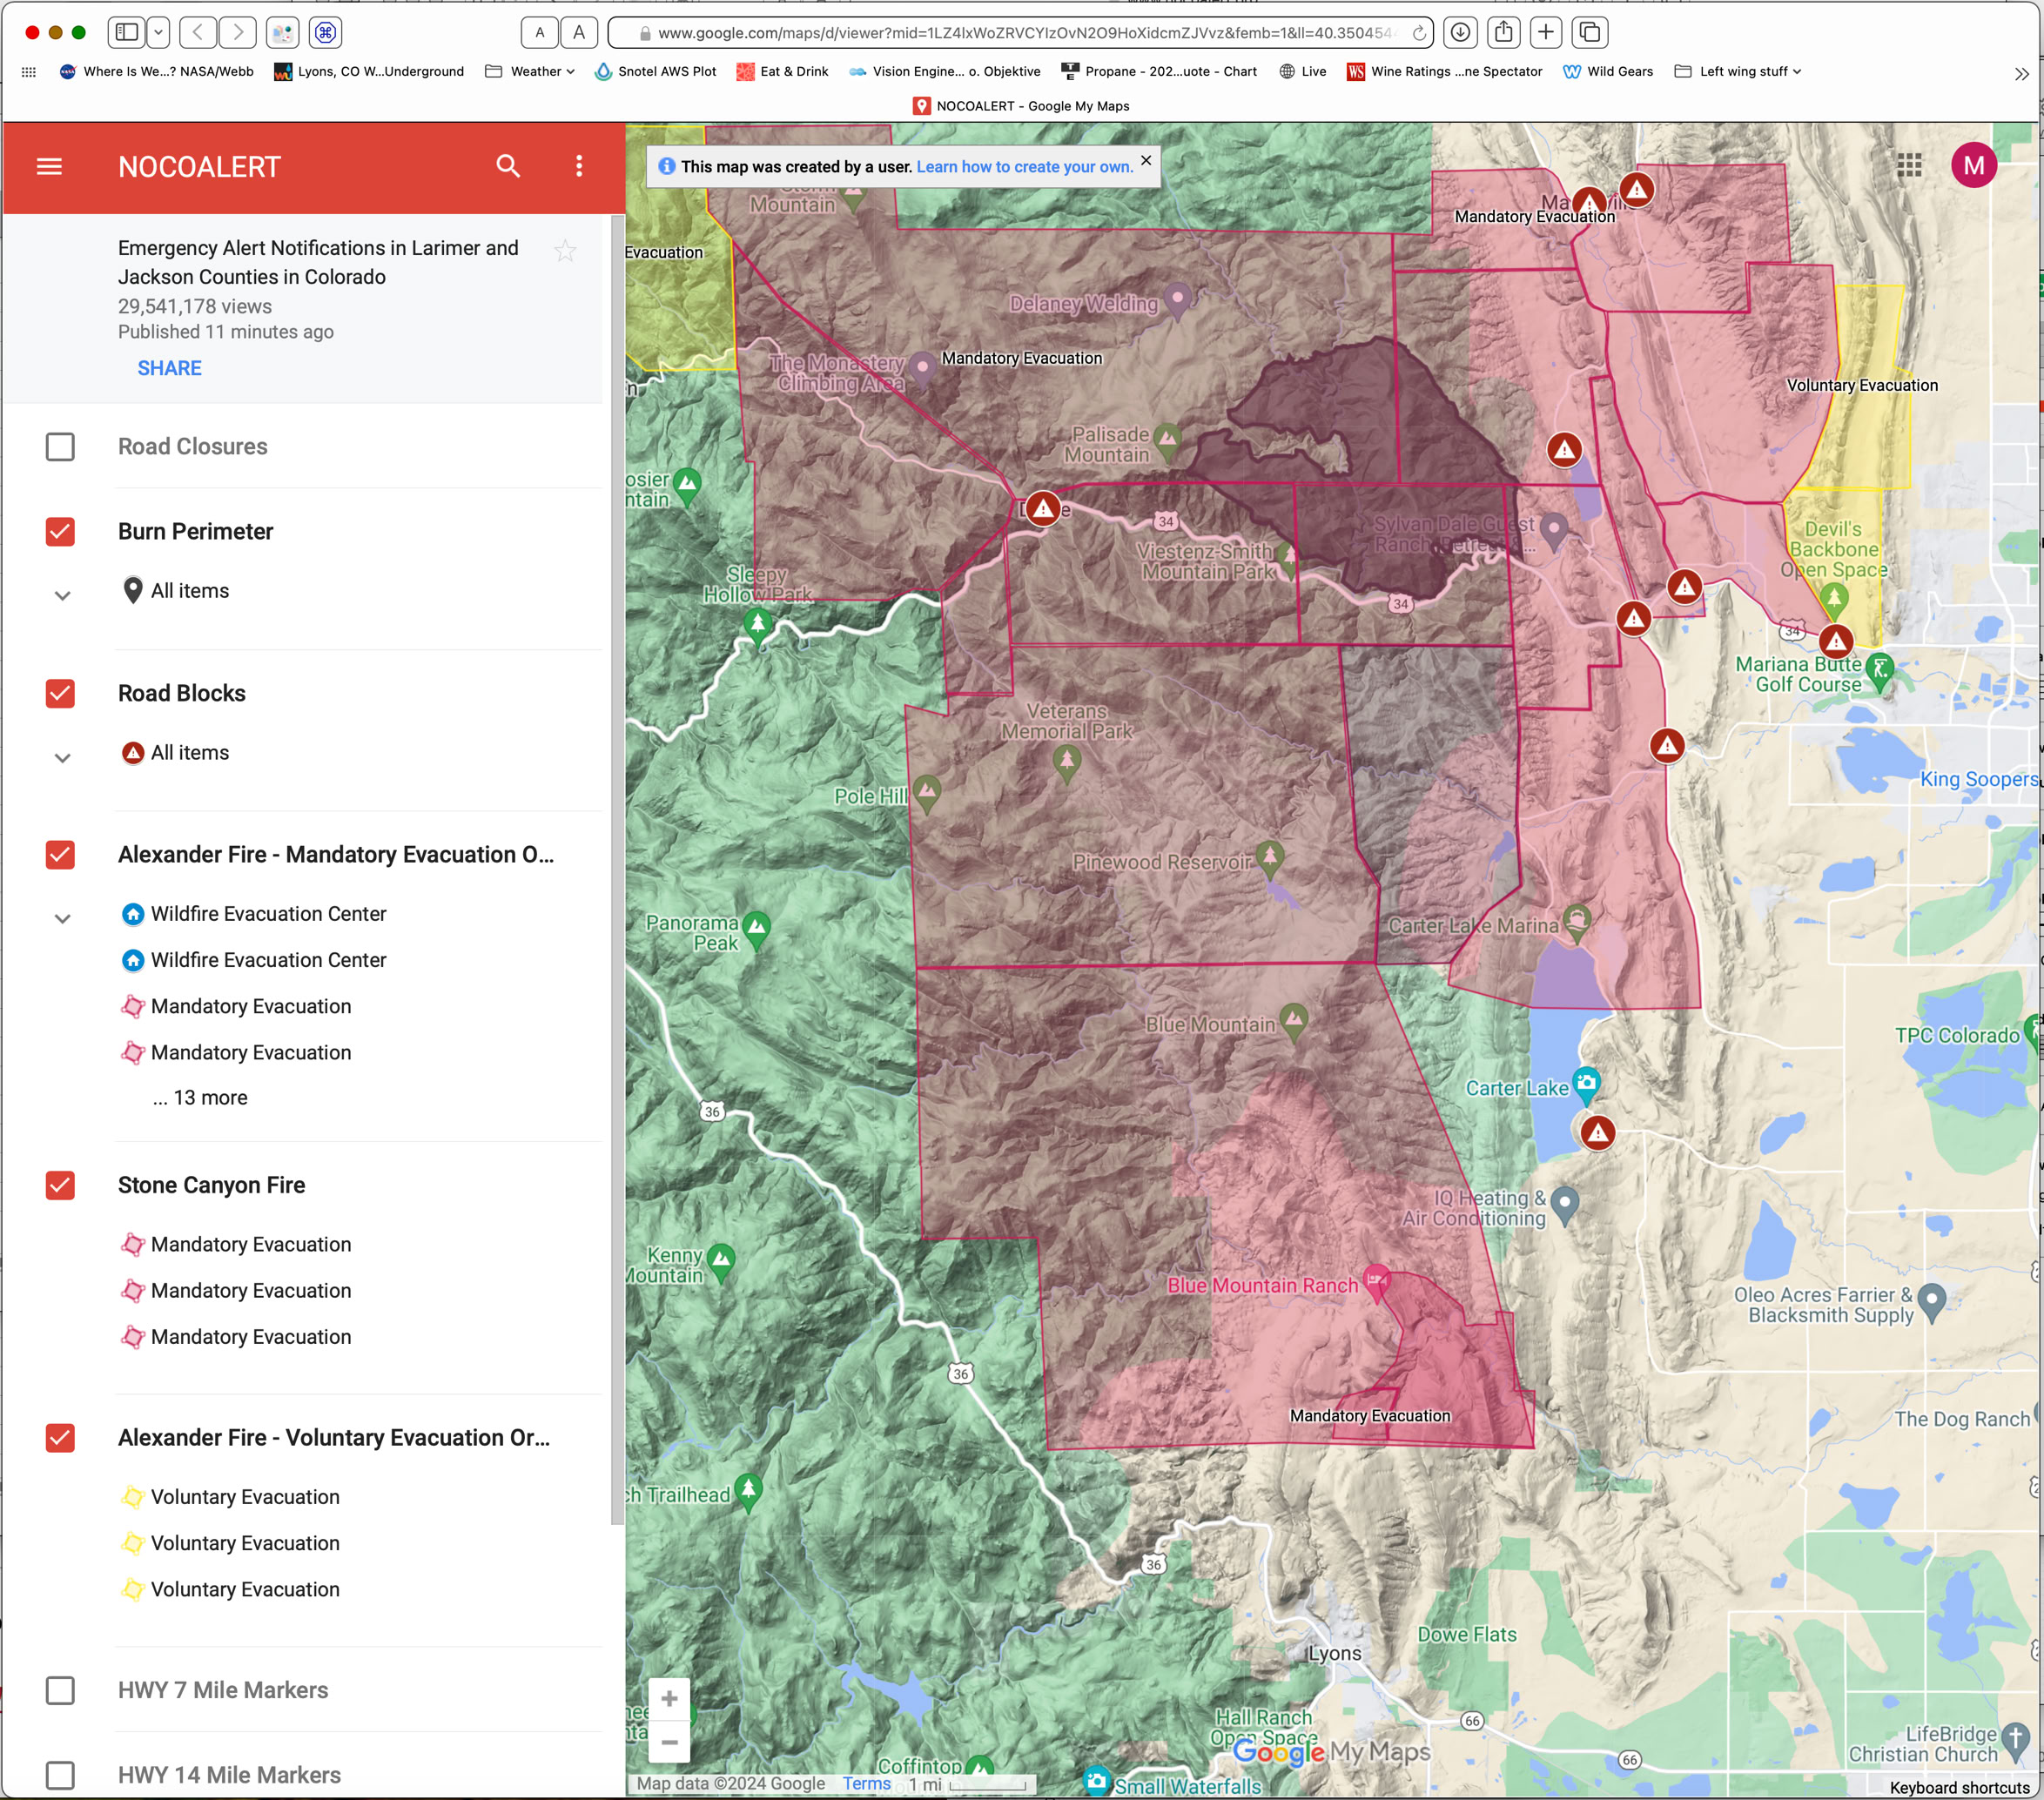Open the Google apps grid
Viewport: 2044px width, 1800px height.
click(1909, 166)
